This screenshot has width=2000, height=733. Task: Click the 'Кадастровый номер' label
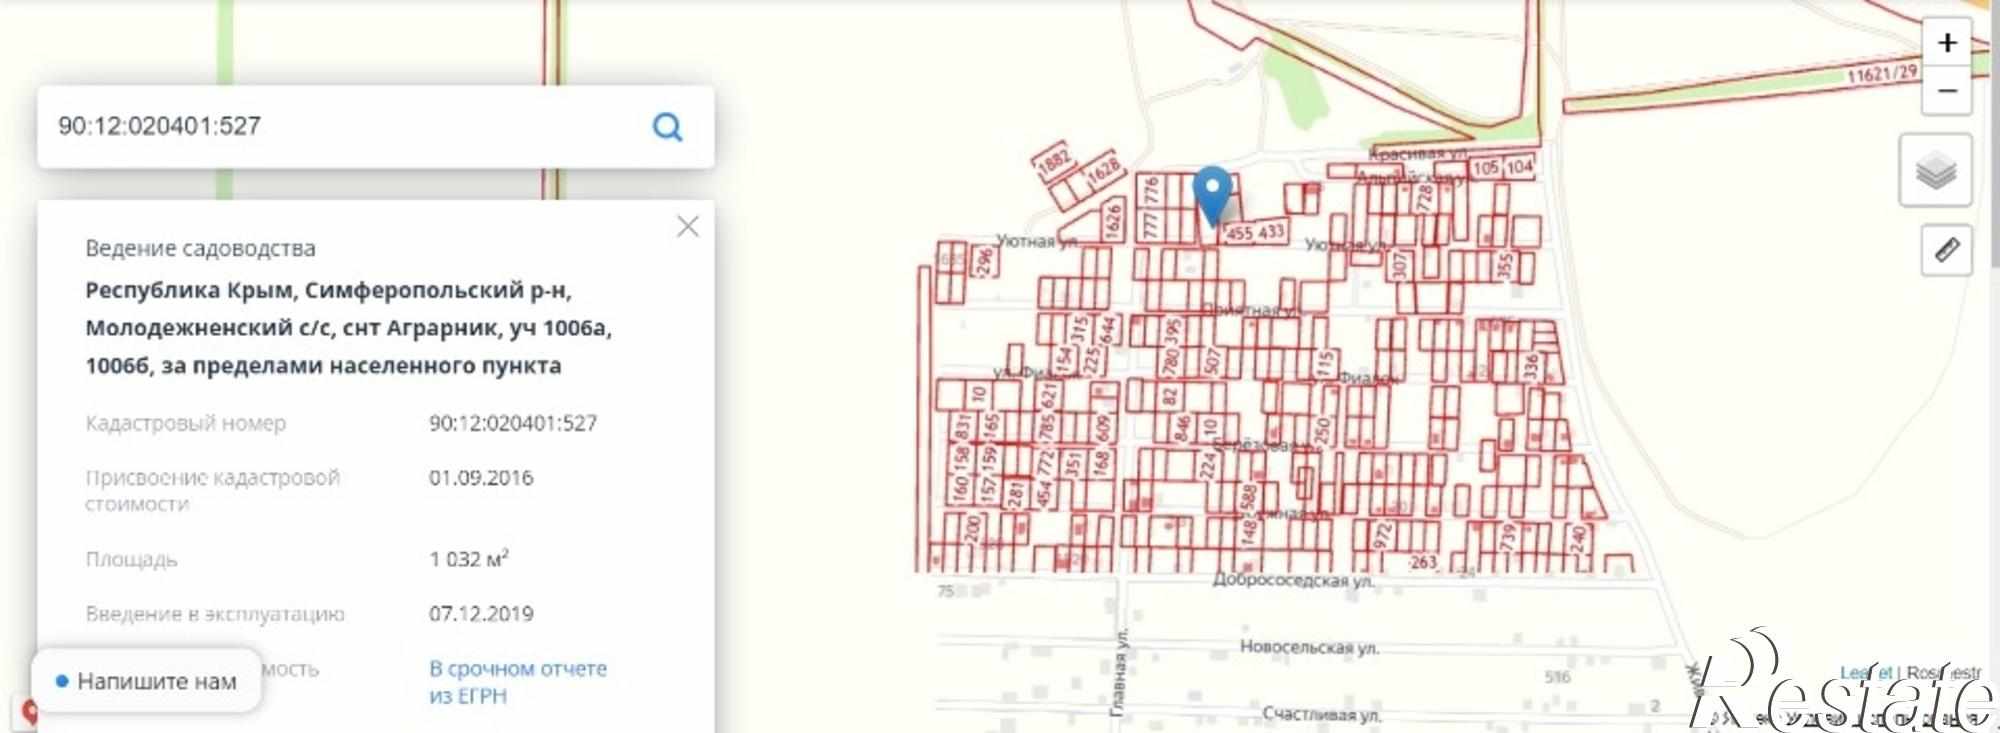coord(186,423)
